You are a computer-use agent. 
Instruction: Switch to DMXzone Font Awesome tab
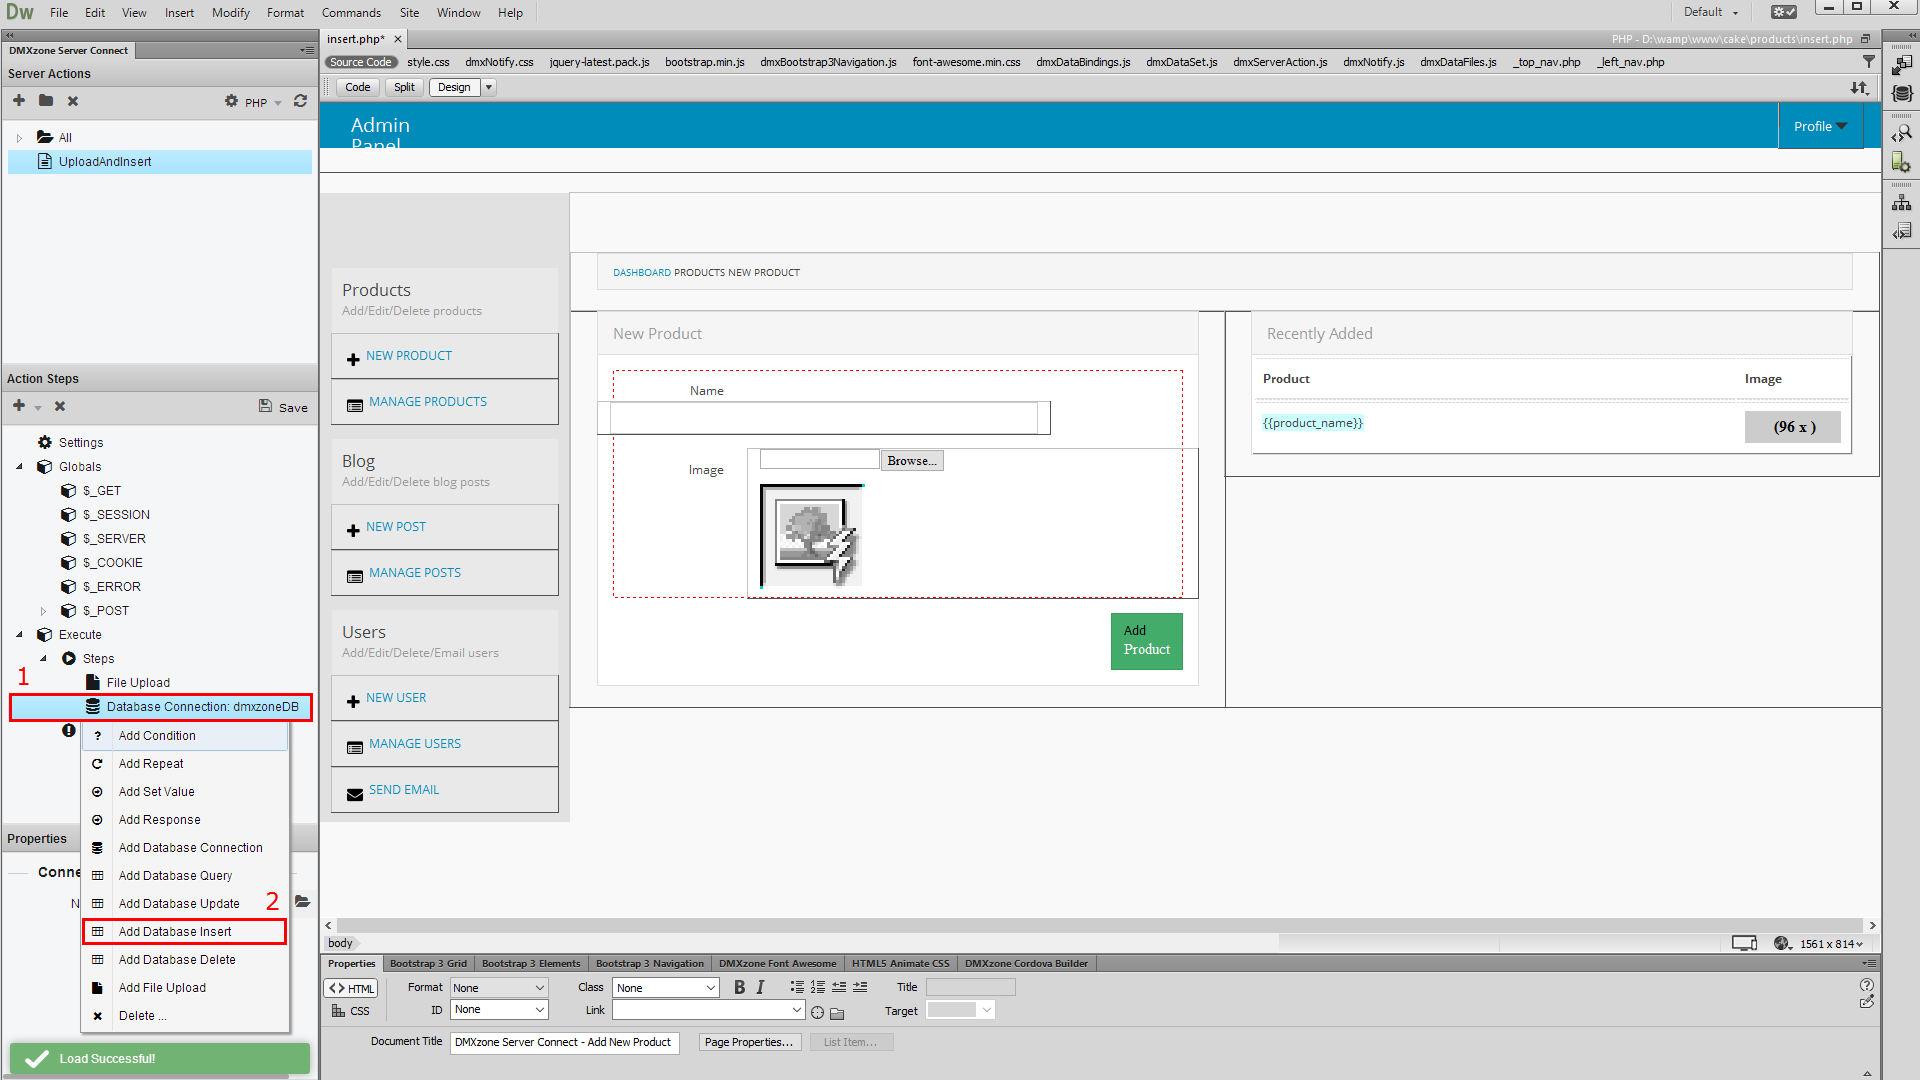click(777, 964)
